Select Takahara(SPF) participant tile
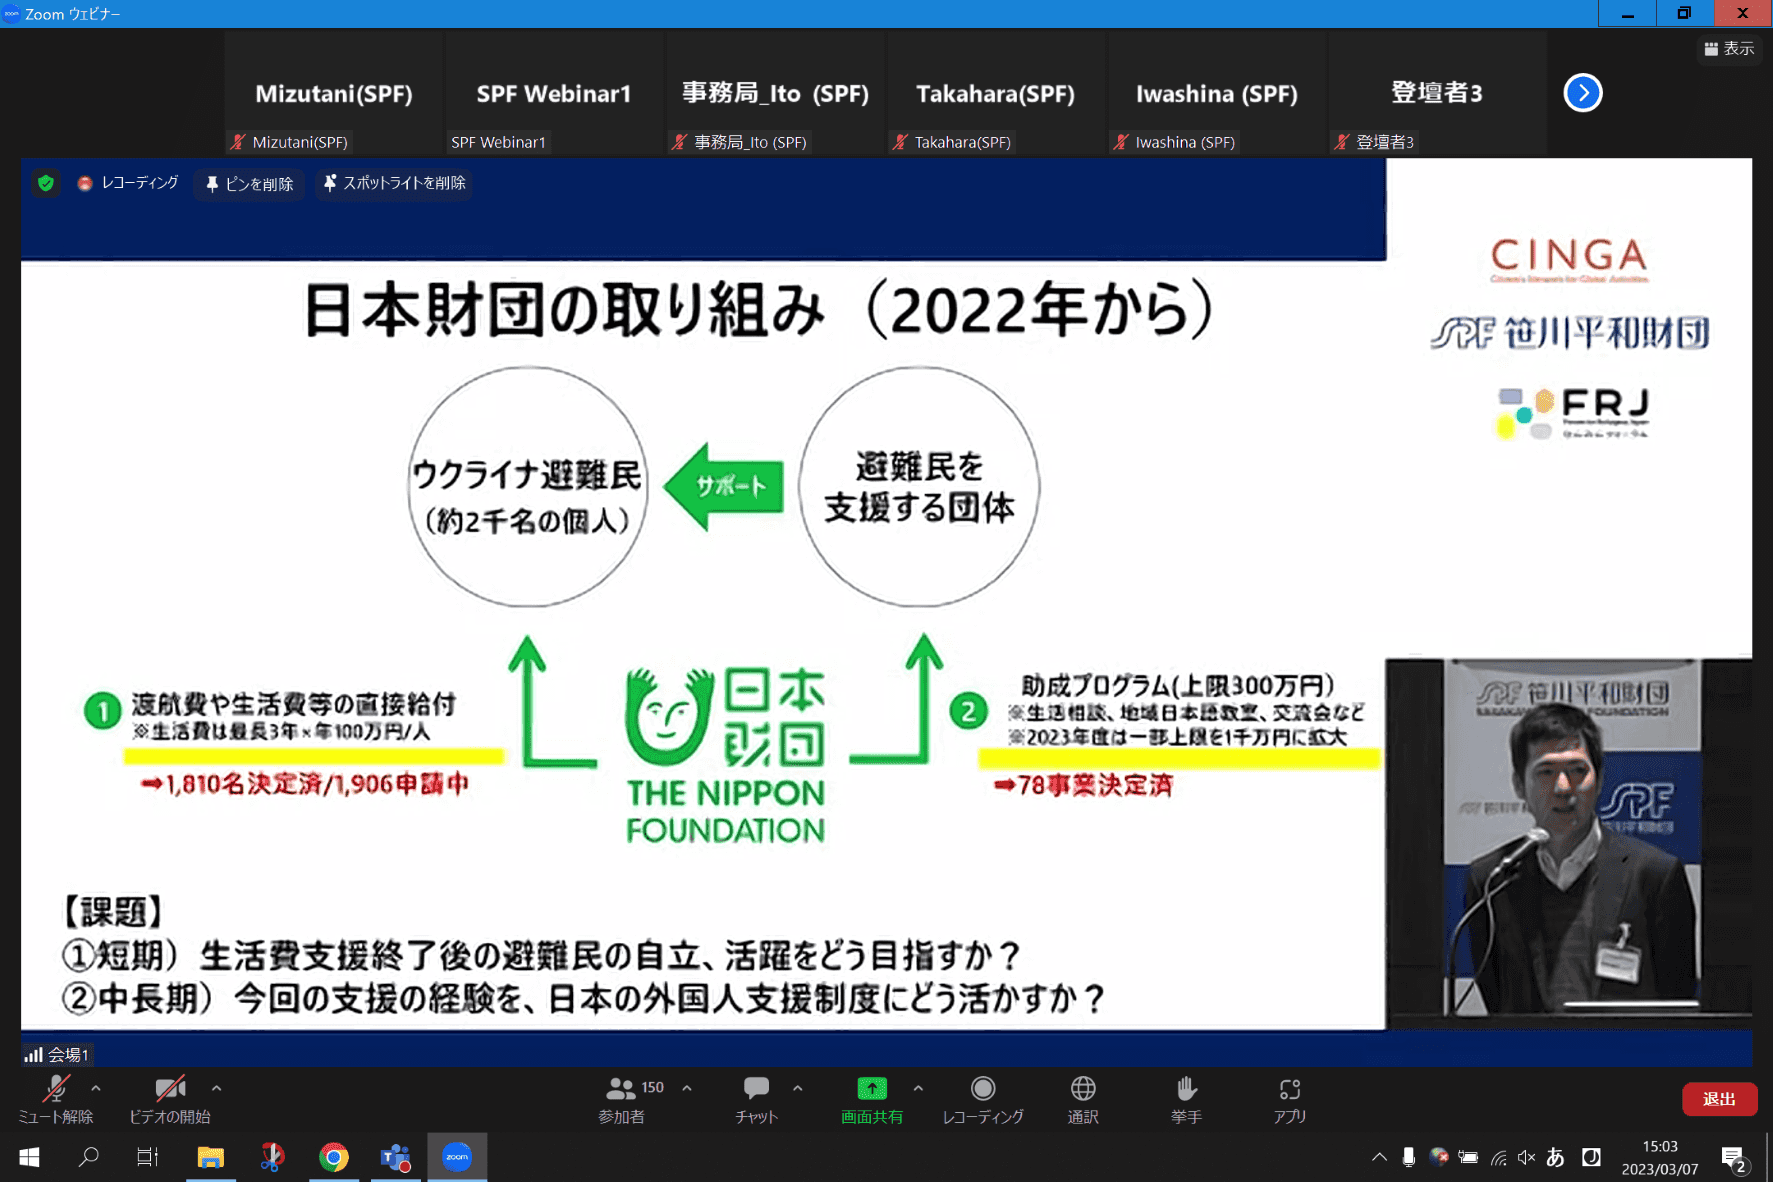Image resolution: width=1773 pixels, height=1182 pixels. [x=996, y=93]
